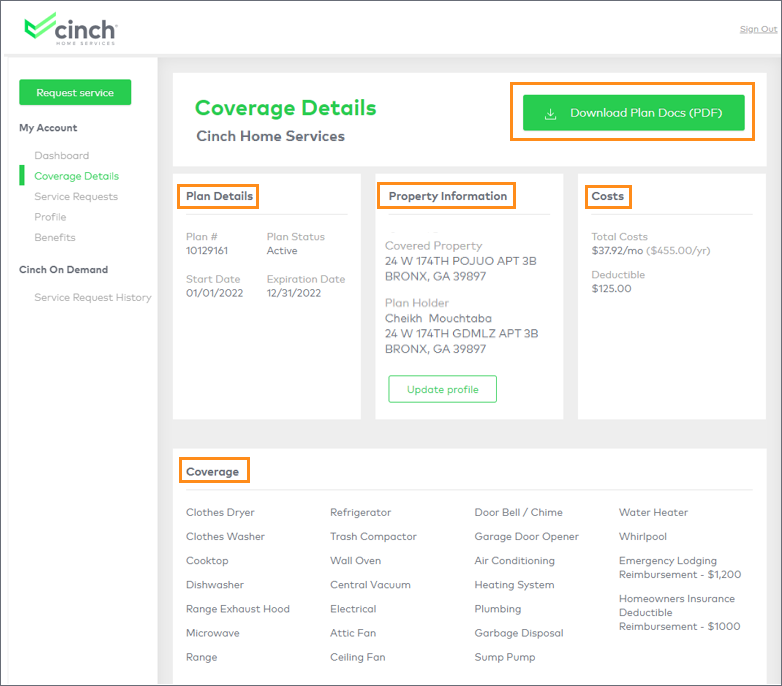782x686 pixels.
Task: Click Range Exhaust Hood coverage item
Action: point(238,609)
